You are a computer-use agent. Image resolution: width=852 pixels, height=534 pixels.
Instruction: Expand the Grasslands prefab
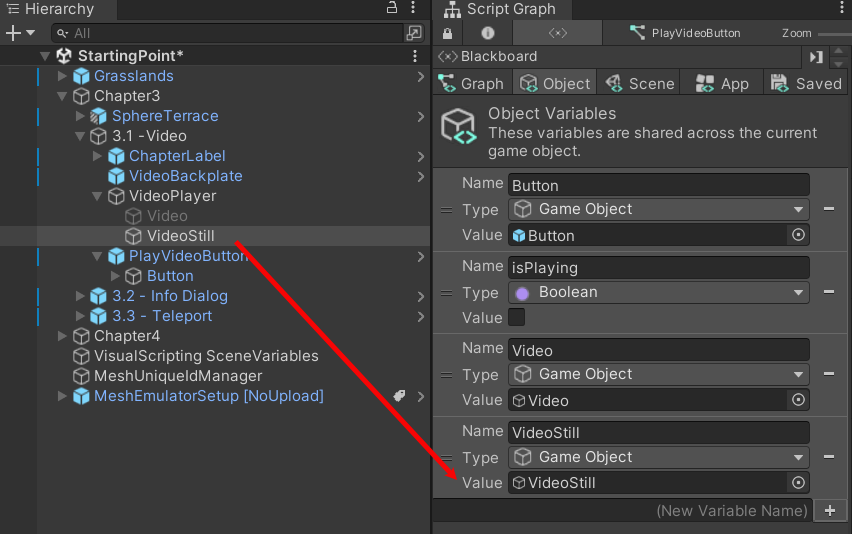tap(62, 76)
